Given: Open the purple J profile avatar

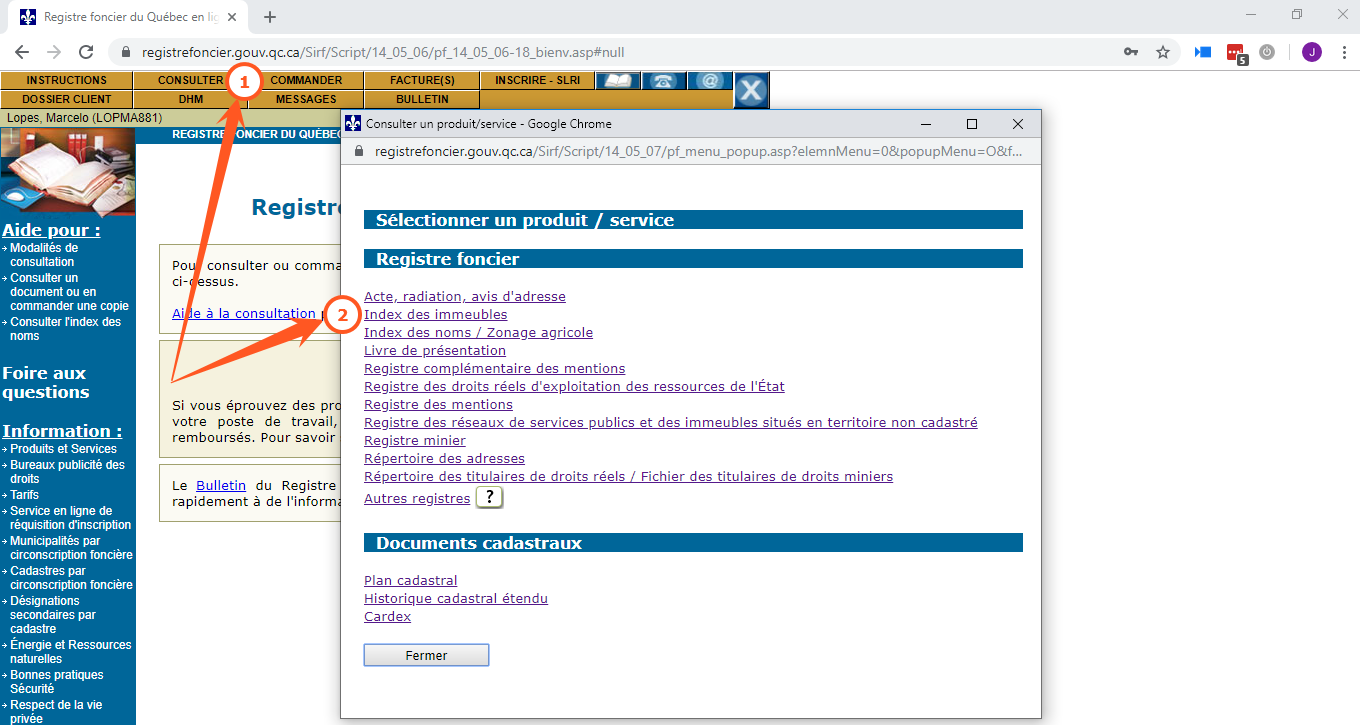Looking at the screenshot, I should [1311, 52].
